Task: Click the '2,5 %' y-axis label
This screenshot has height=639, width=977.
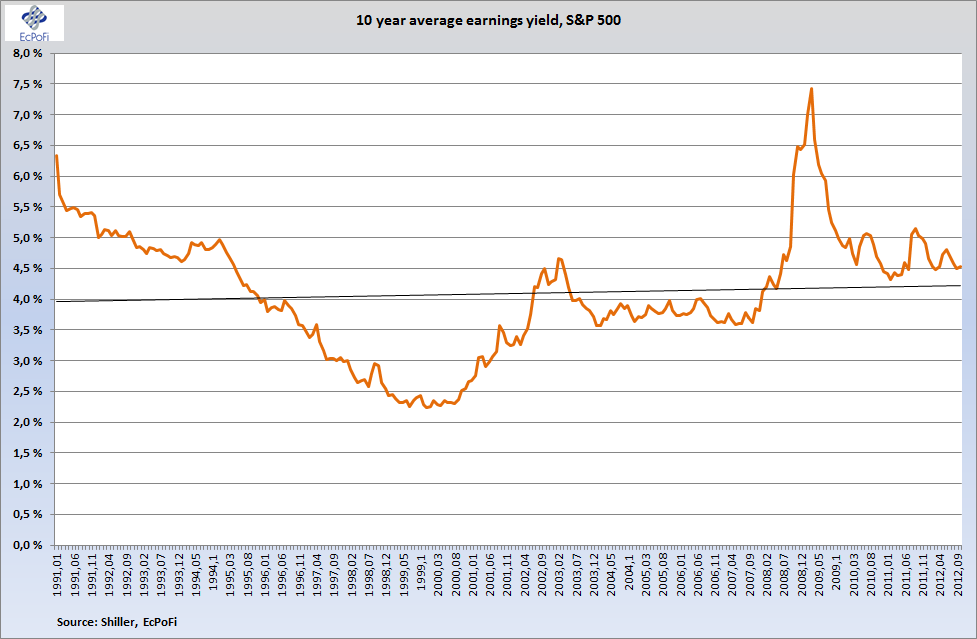Action: coord(27,391)
